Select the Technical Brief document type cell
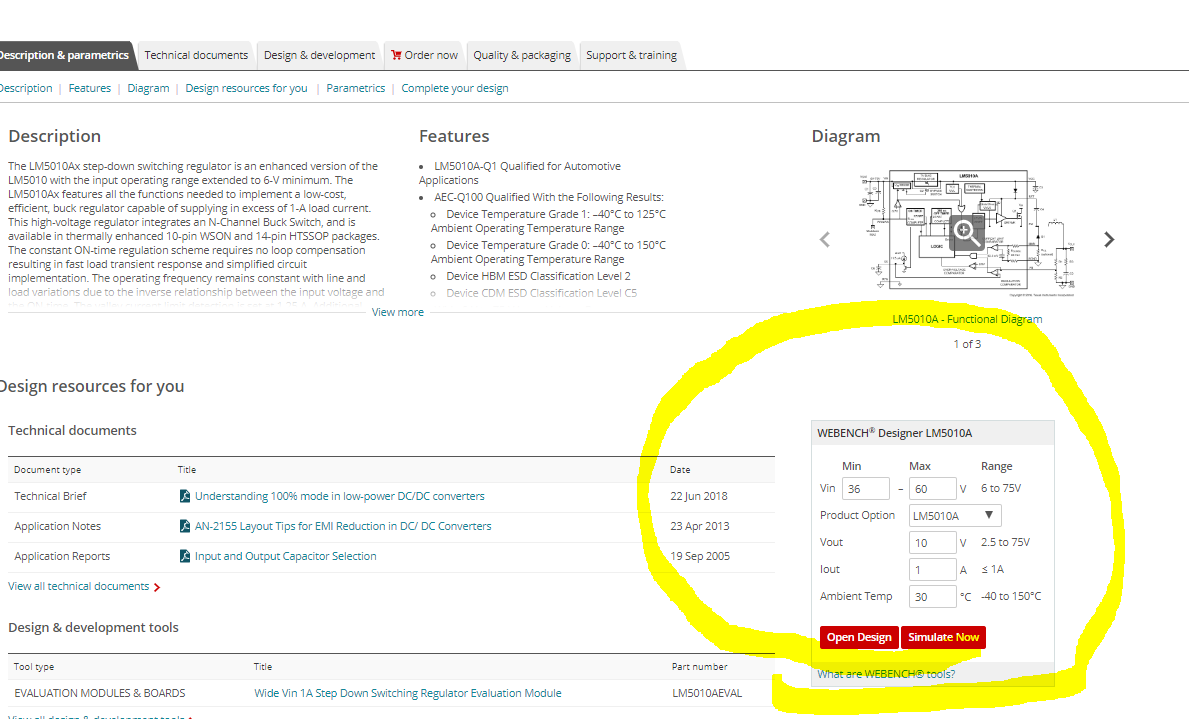 tap(50, 496)
